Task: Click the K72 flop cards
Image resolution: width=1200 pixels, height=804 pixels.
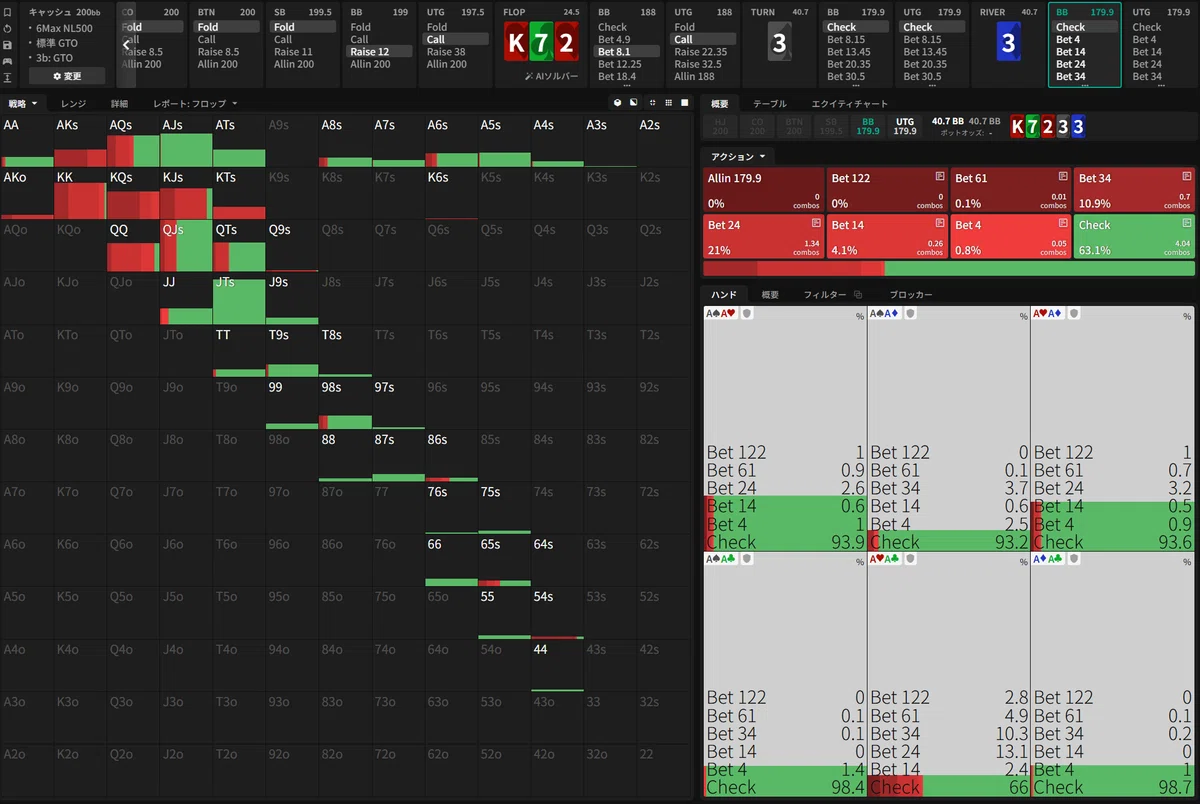Action: (x=541, y=43)
